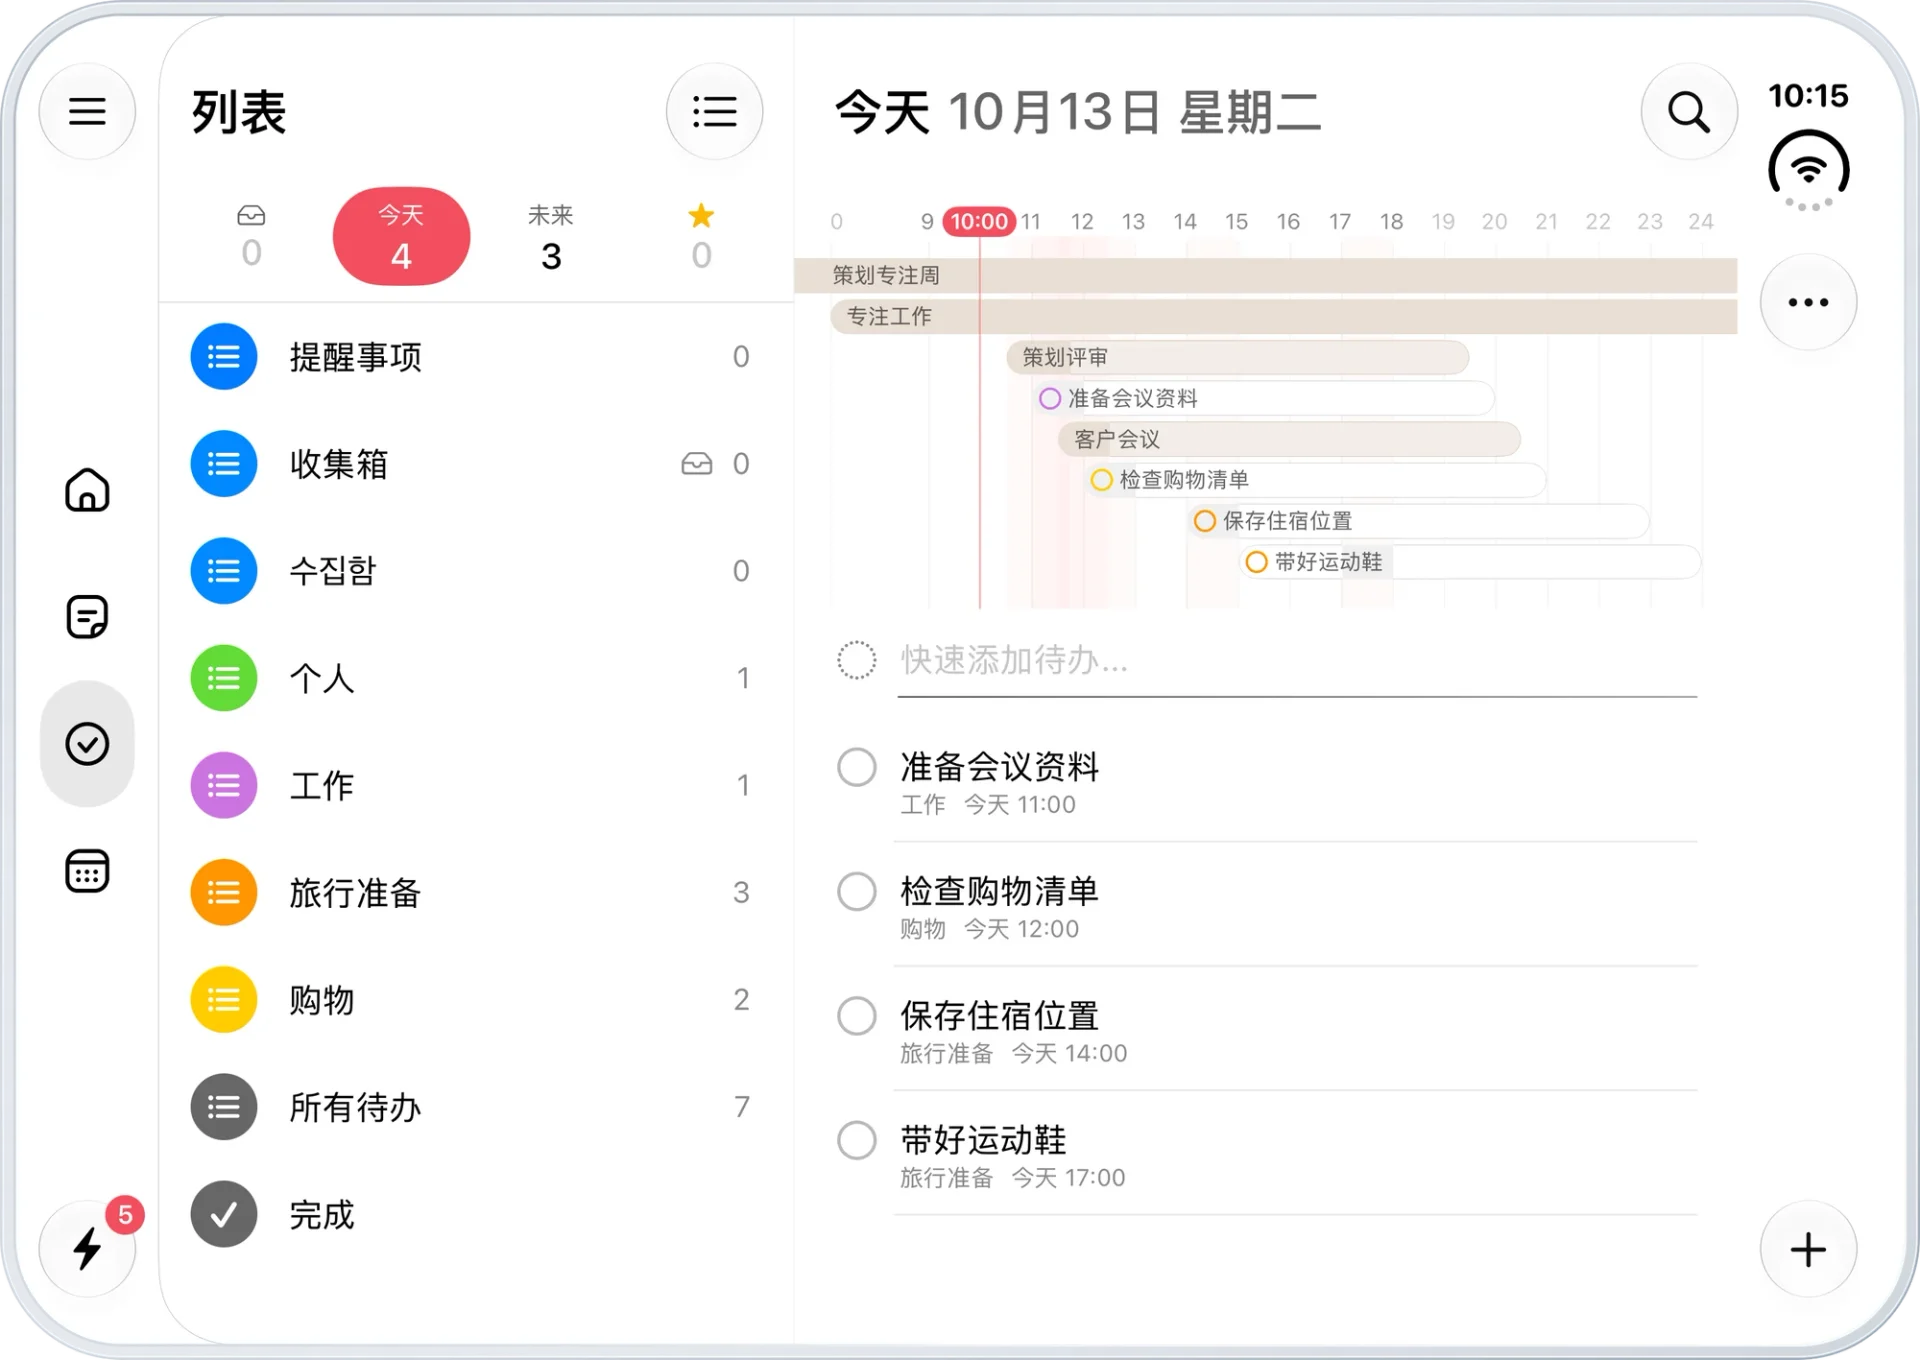Screen dimensions: 1920x1360
Task: Open the three-dots more options button
Action: (1808, 302)
